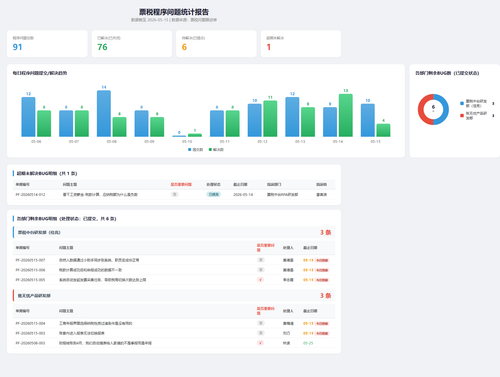Click the red donut legend swatch
This screenshot has width=500, height=377.
pyautogui.click(x=462, y=116)
